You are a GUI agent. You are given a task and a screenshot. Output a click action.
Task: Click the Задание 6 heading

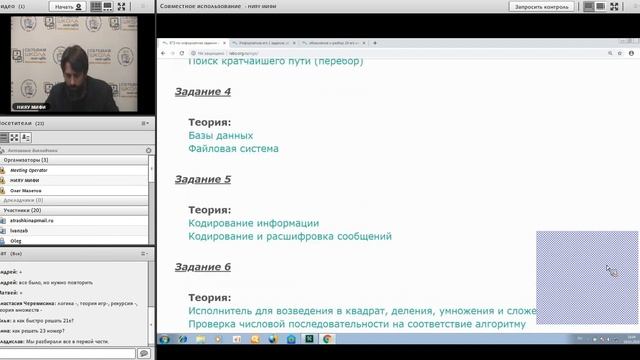point(203,267)
